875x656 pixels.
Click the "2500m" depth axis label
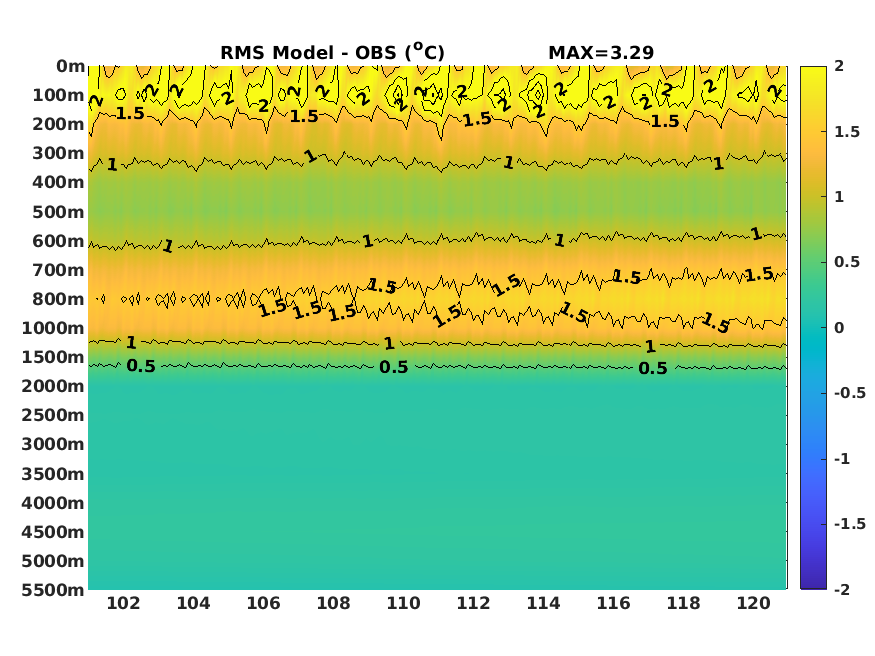(53, 415)
